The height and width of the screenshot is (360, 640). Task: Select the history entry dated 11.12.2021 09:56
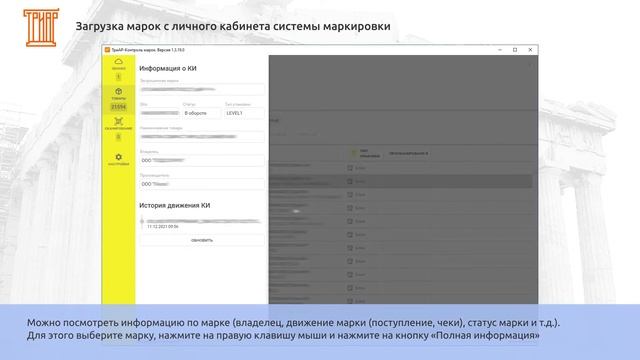click(x=202, y=223)
